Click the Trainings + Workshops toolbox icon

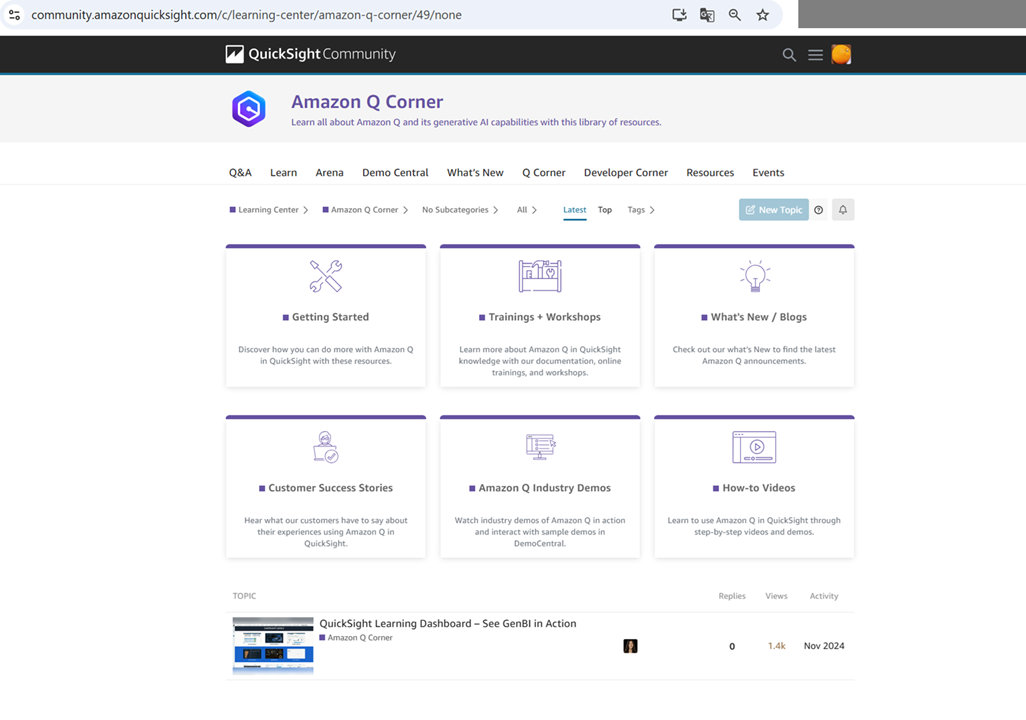click(540, 276)
